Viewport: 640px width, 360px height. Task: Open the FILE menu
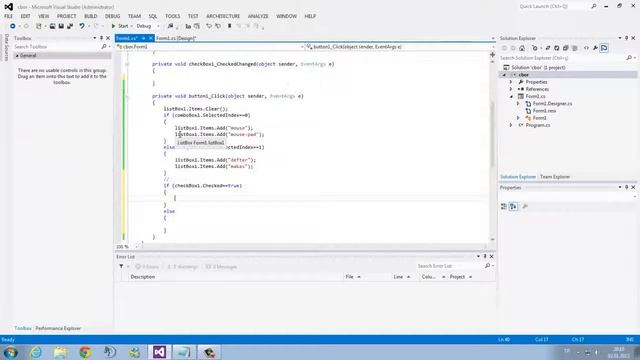pos(8,16)
